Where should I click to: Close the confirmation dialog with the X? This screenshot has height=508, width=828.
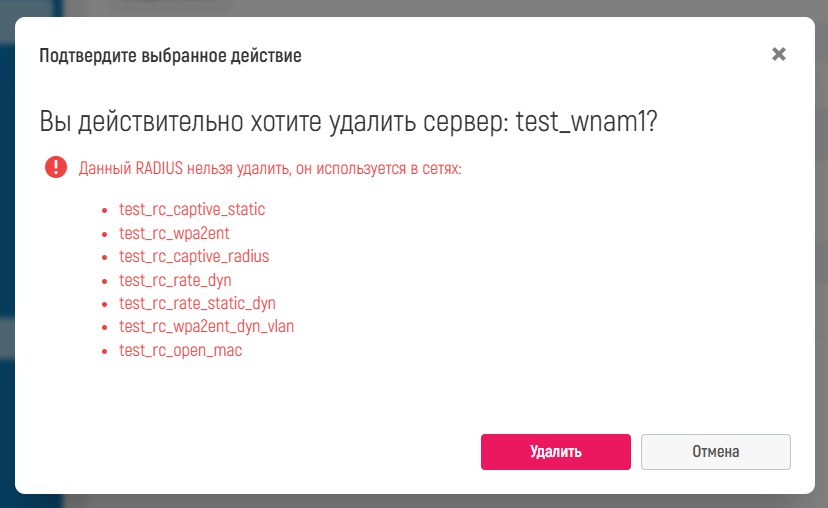coord(779,54)
